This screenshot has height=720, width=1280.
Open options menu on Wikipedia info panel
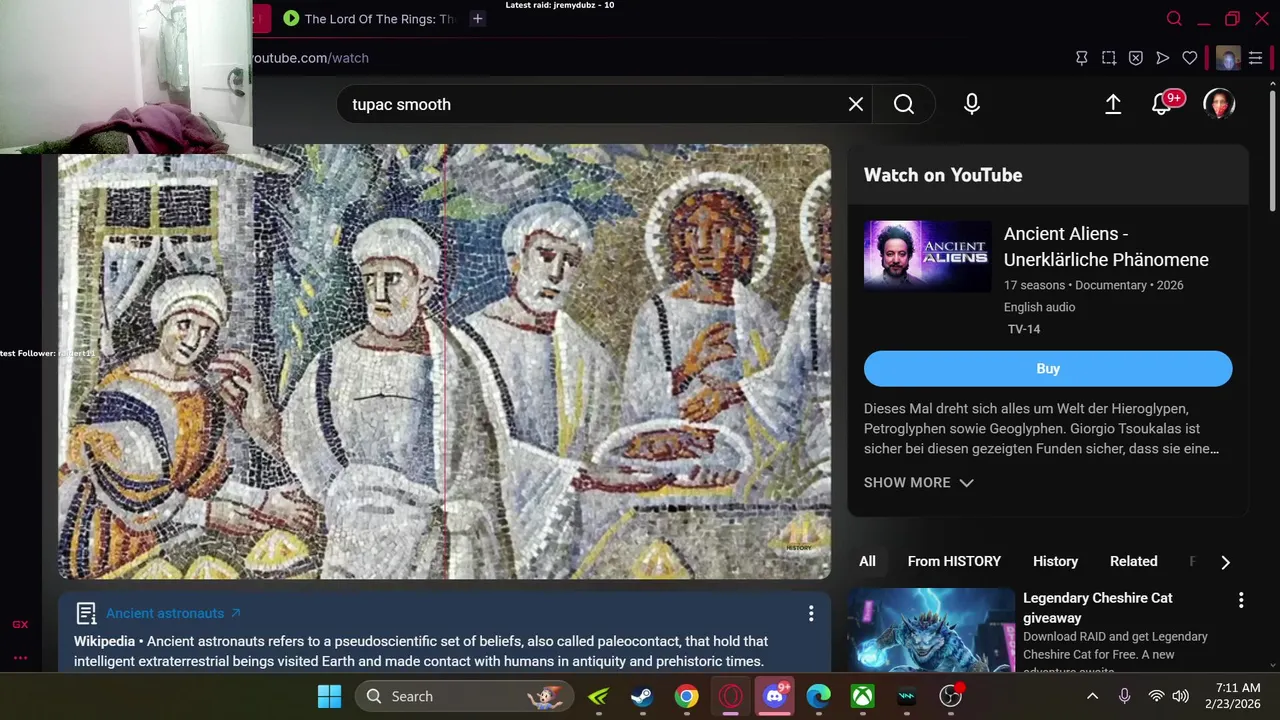point(811,613)
